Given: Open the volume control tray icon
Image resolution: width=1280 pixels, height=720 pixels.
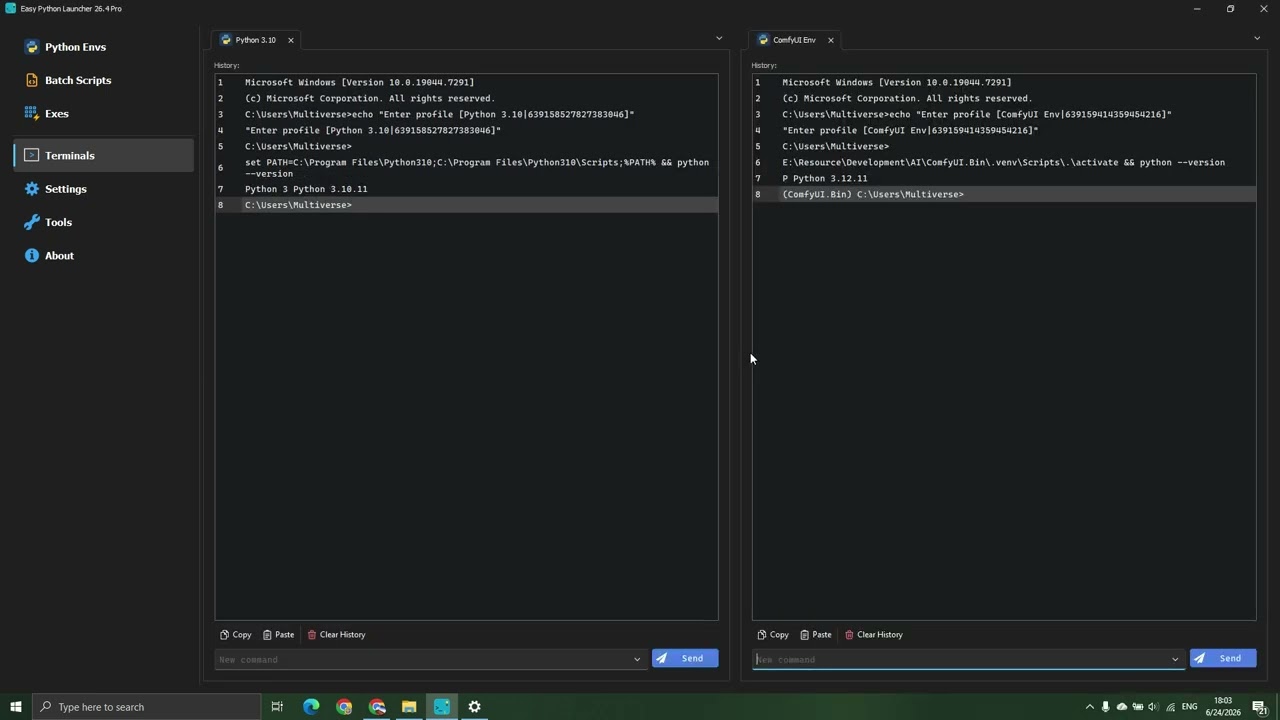Looking at the screenshot, I should (x=1153, y=707).
